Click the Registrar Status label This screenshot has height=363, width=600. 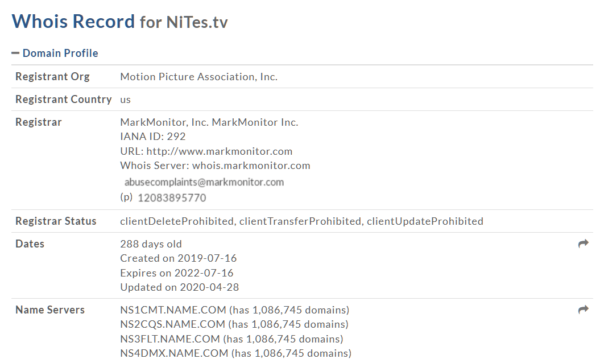coord(56,221)
